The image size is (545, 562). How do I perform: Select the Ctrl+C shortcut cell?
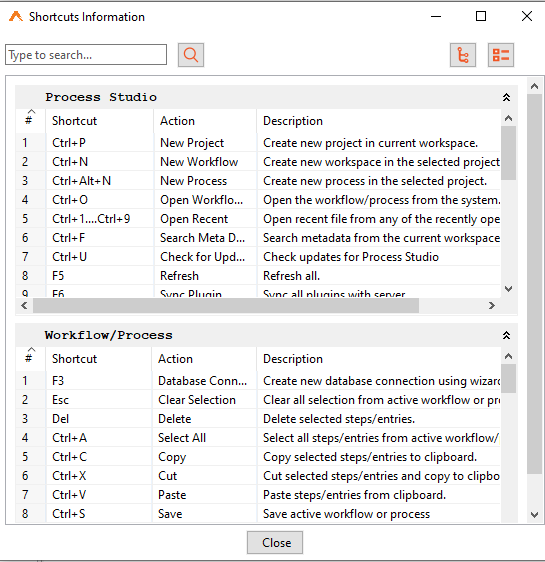coord(99,457)
